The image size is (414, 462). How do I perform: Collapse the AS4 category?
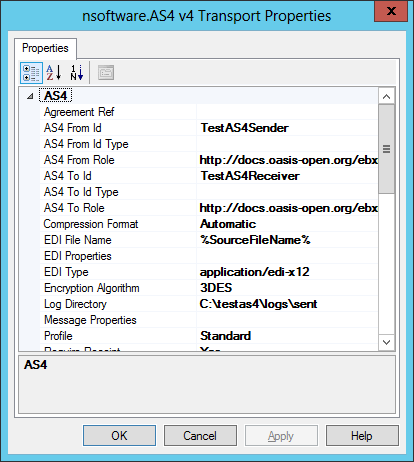pos(30,96)
